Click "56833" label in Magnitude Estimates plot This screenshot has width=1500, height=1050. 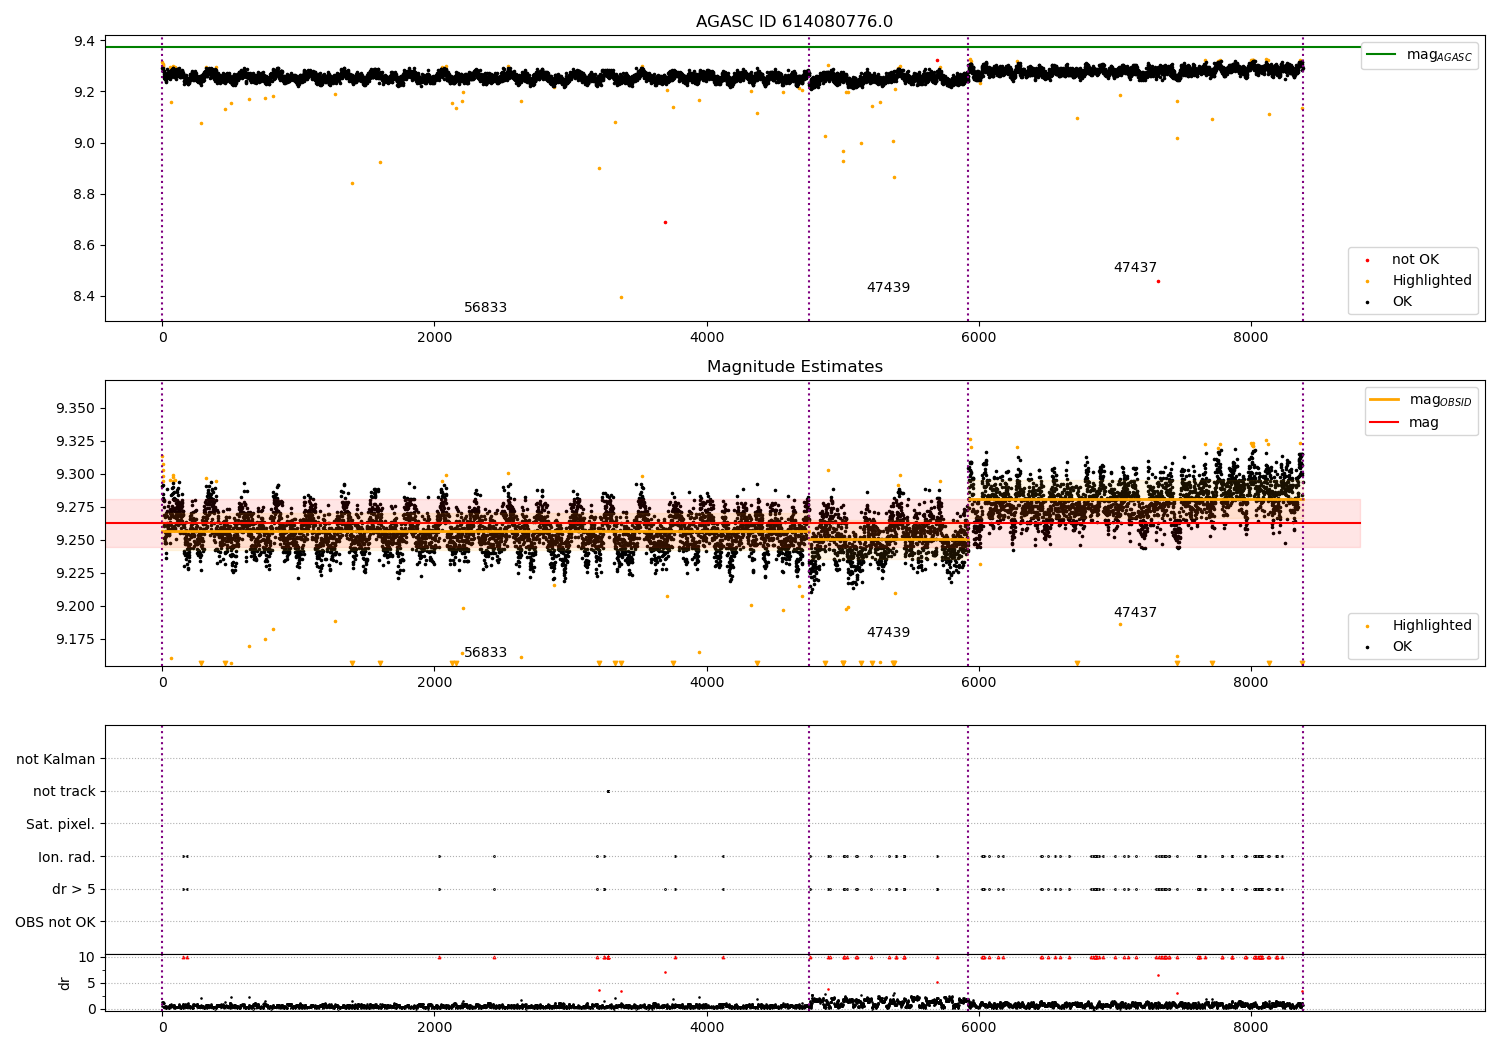(x=485, y=653)
